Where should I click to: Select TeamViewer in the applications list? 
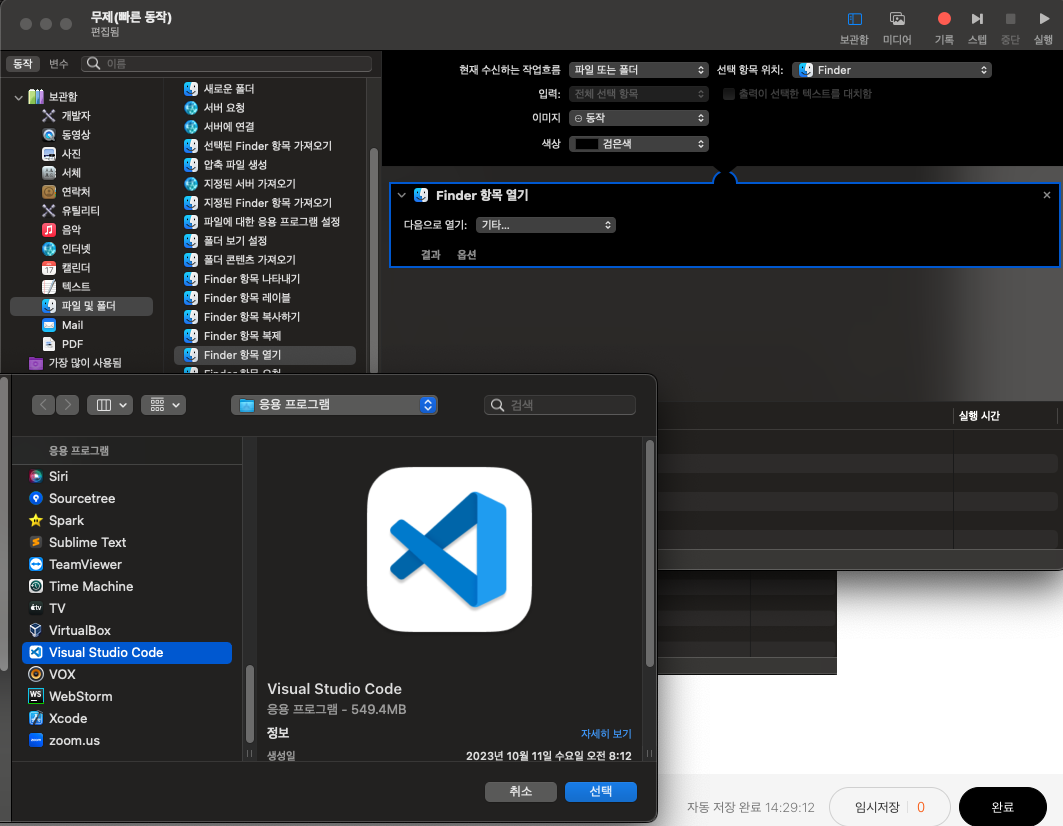tap(127, 564)
